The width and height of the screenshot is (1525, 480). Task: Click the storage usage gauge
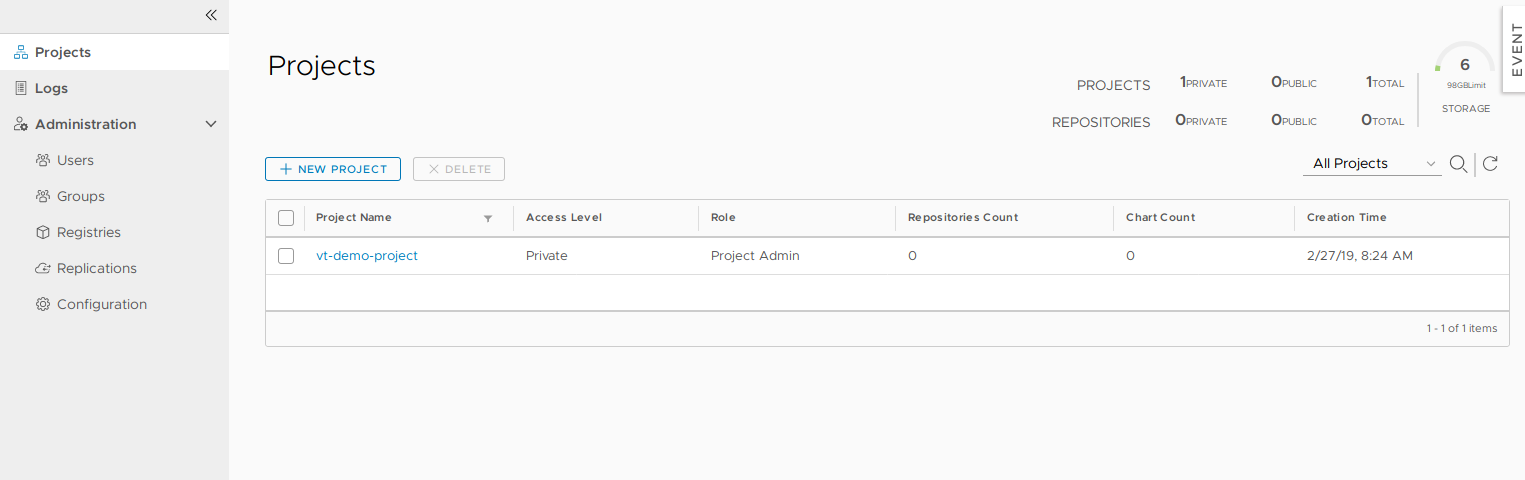coord(1465,66)
